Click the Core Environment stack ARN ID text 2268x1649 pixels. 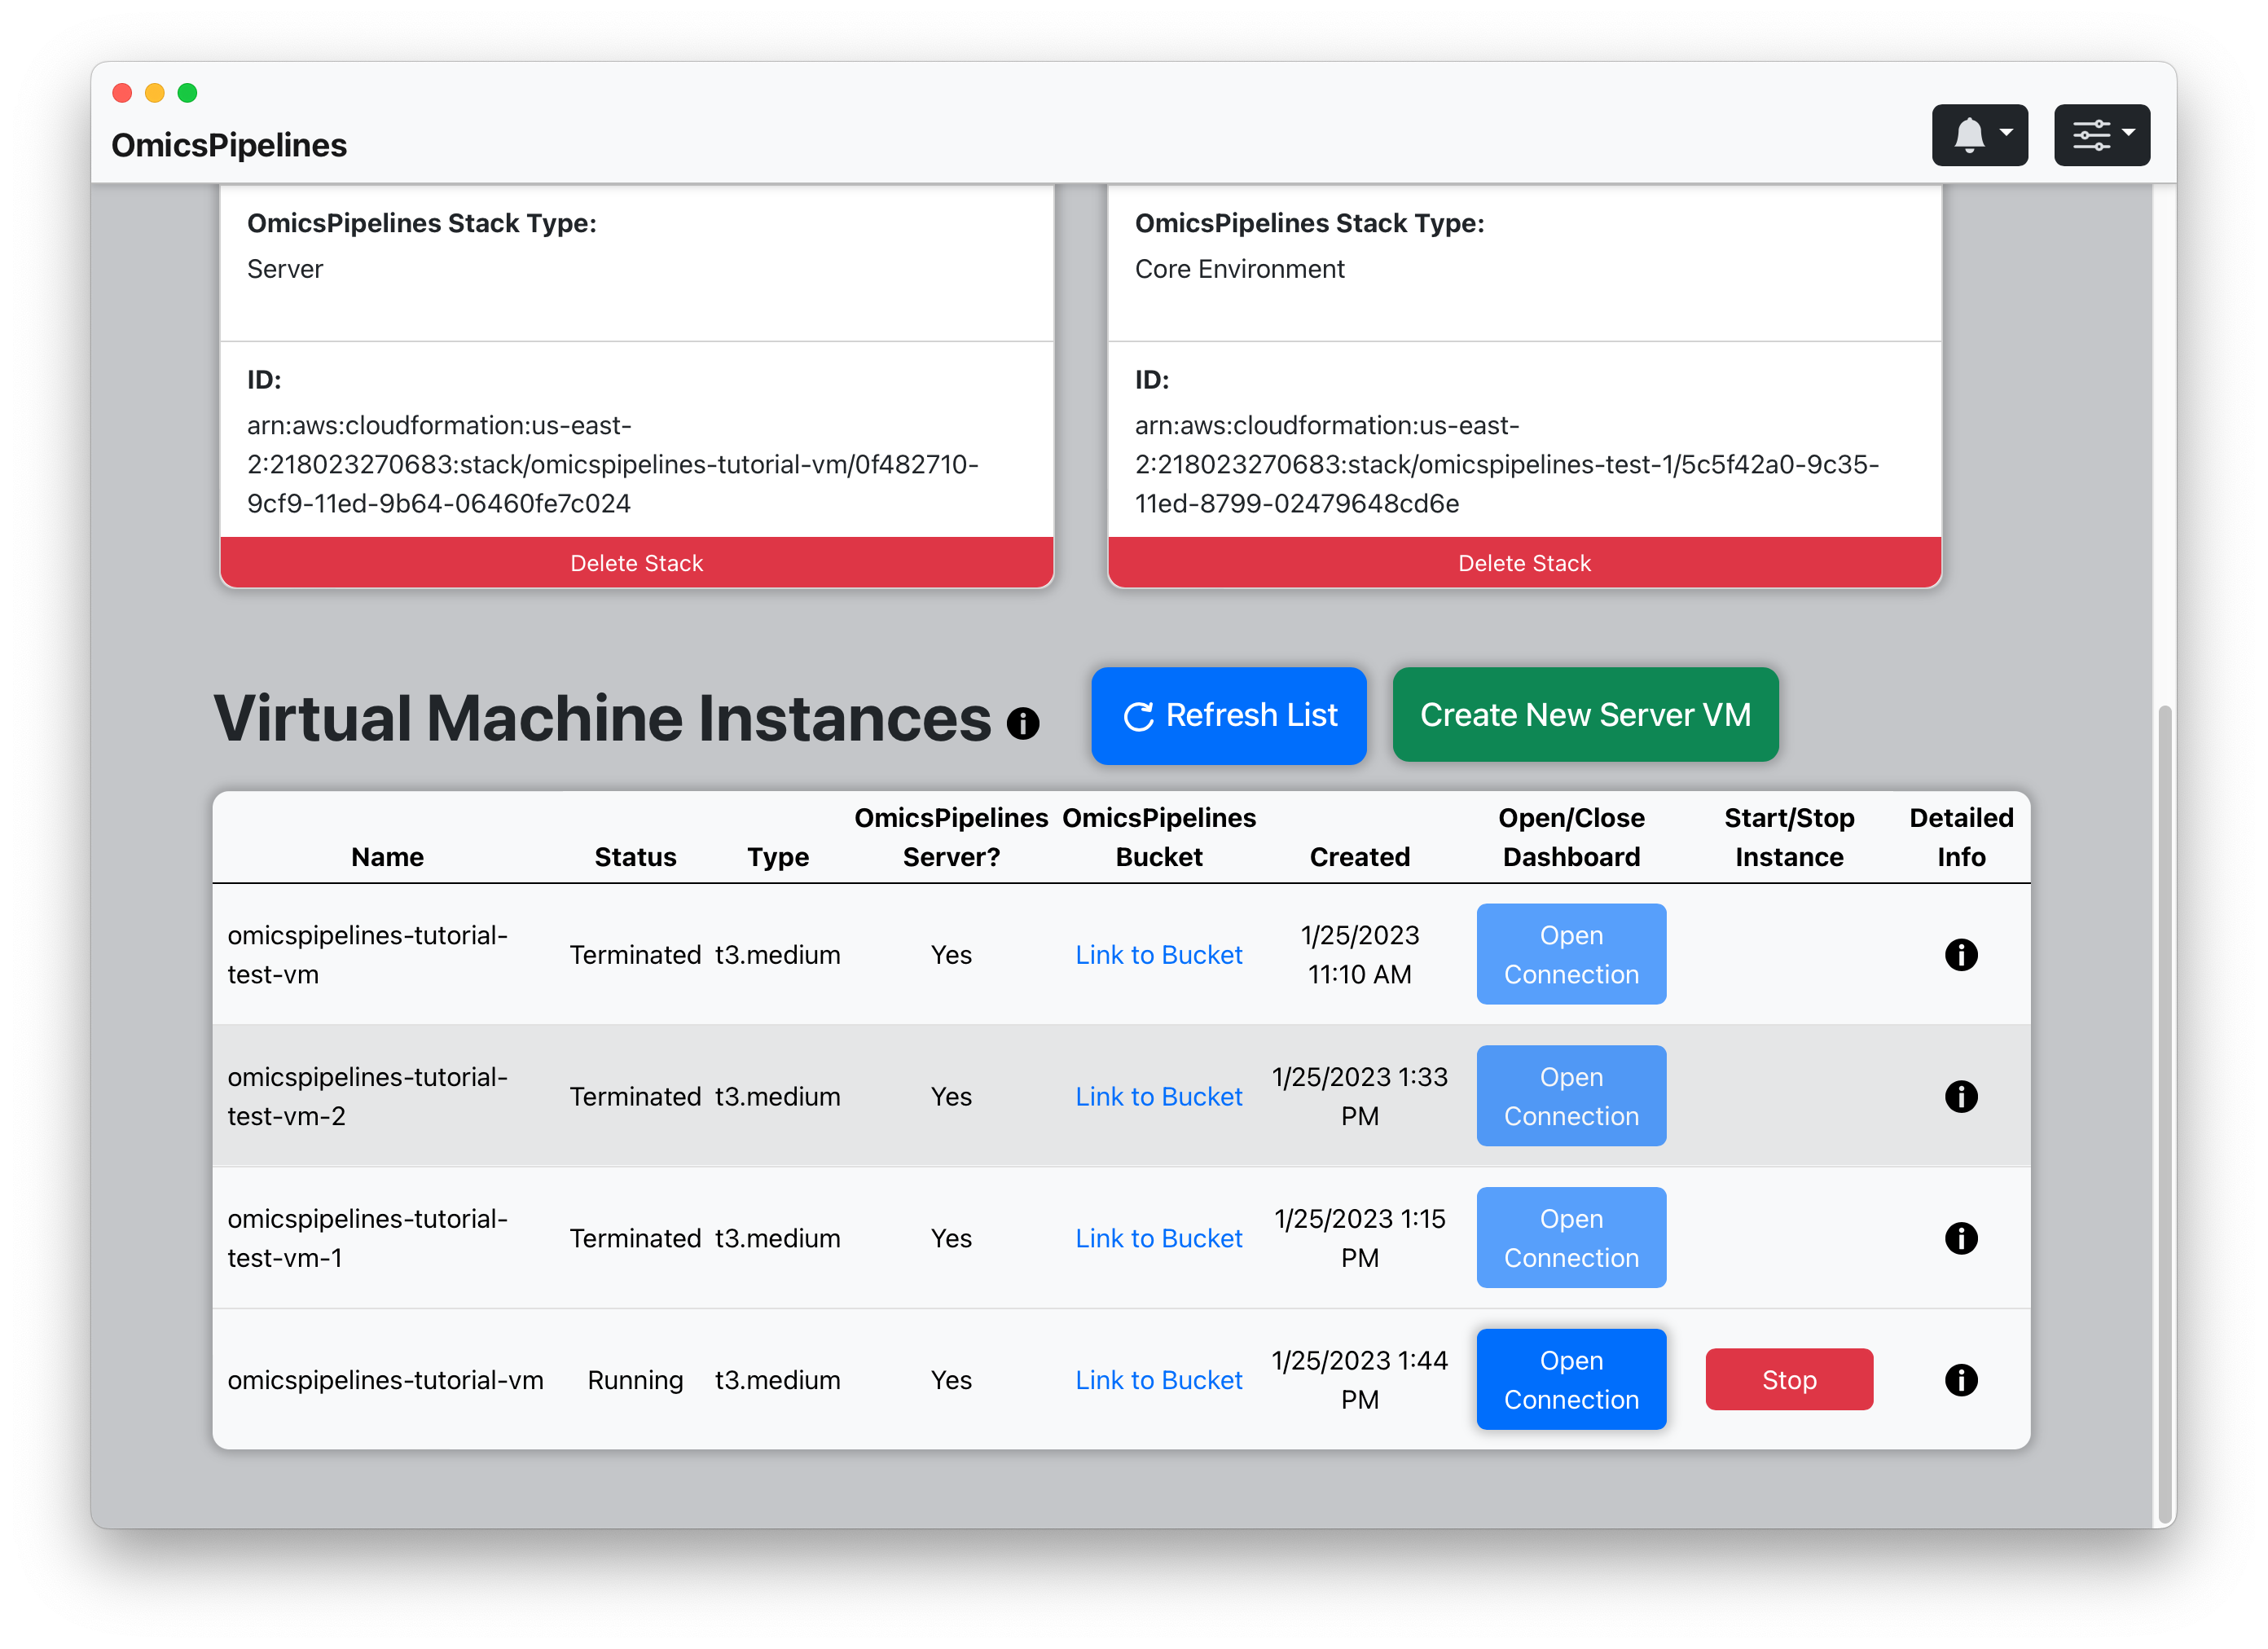tap(1506, 464)
